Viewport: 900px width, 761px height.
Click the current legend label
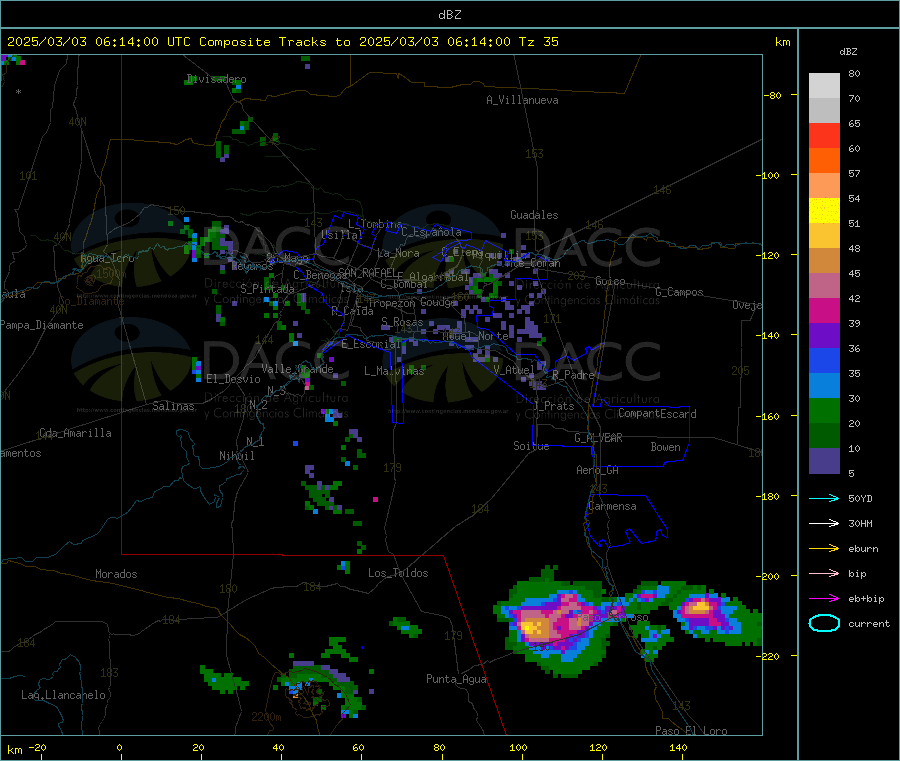point(869,624)
